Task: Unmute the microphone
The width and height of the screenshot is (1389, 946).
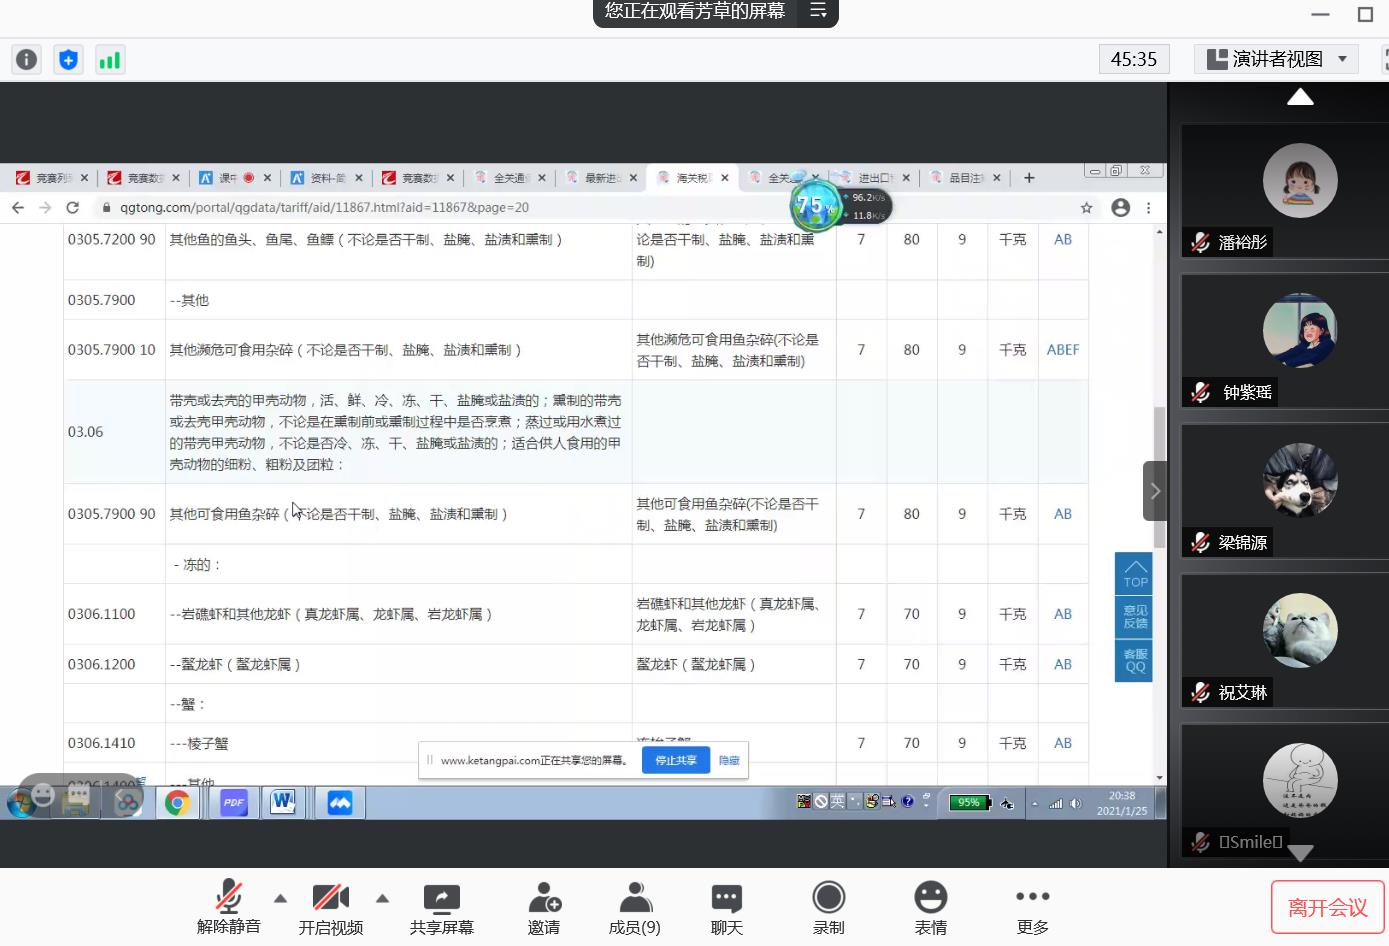Action: [229, 908]
